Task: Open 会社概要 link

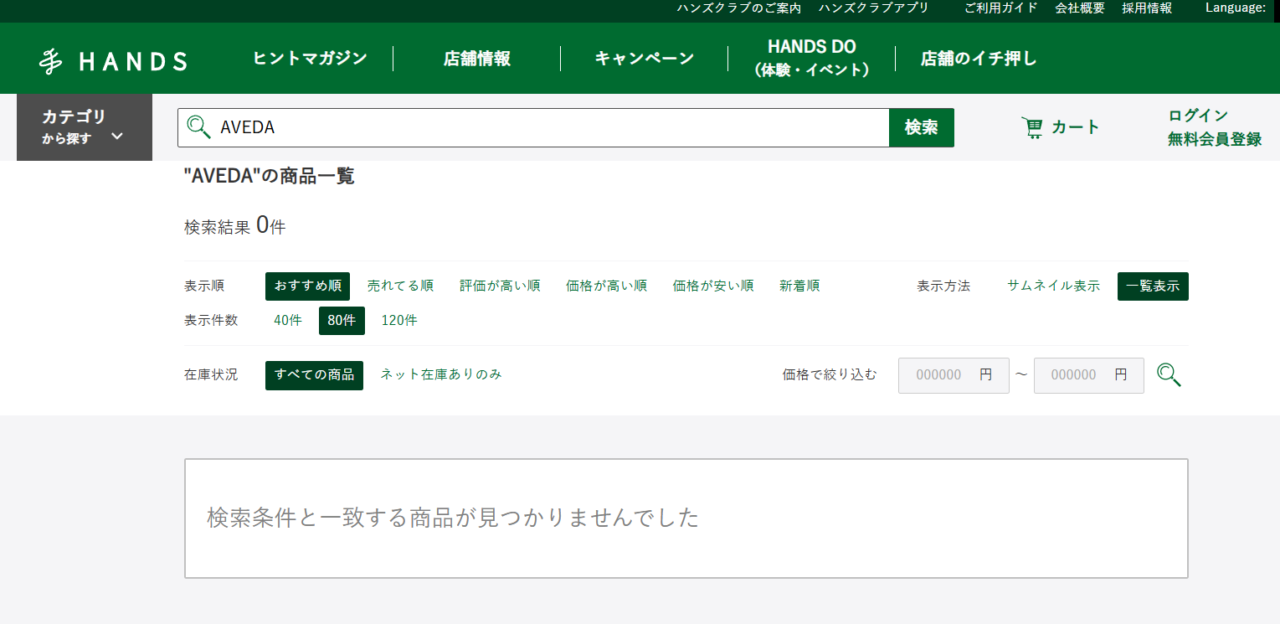Action: tap(1080, 8)
